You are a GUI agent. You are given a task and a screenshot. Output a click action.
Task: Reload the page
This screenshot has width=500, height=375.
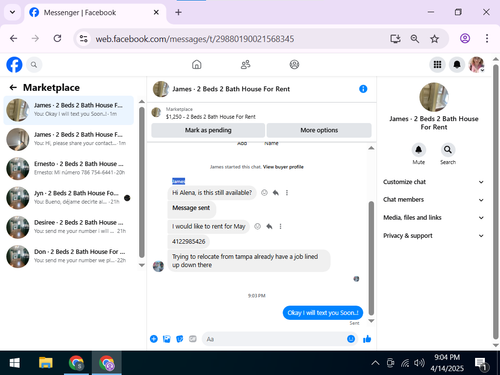57,39
